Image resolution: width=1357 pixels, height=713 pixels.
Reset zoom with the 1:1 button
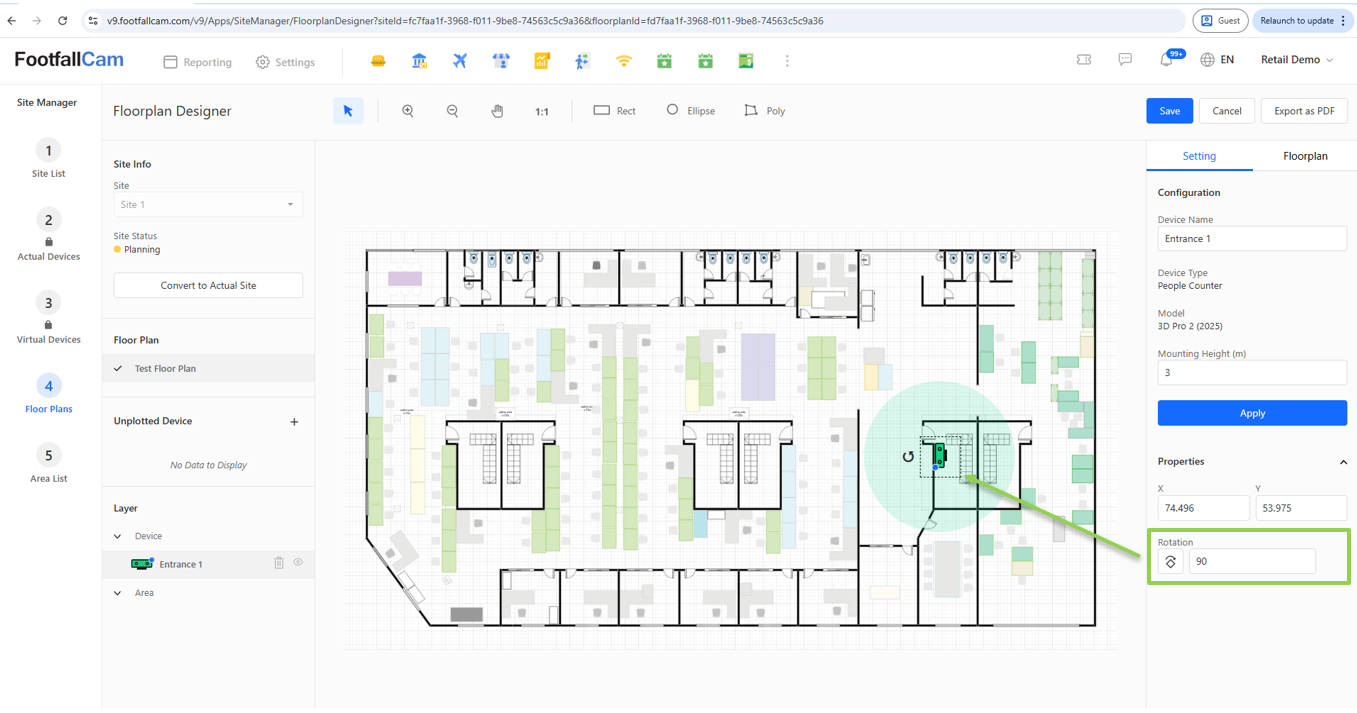click(541, 111)
